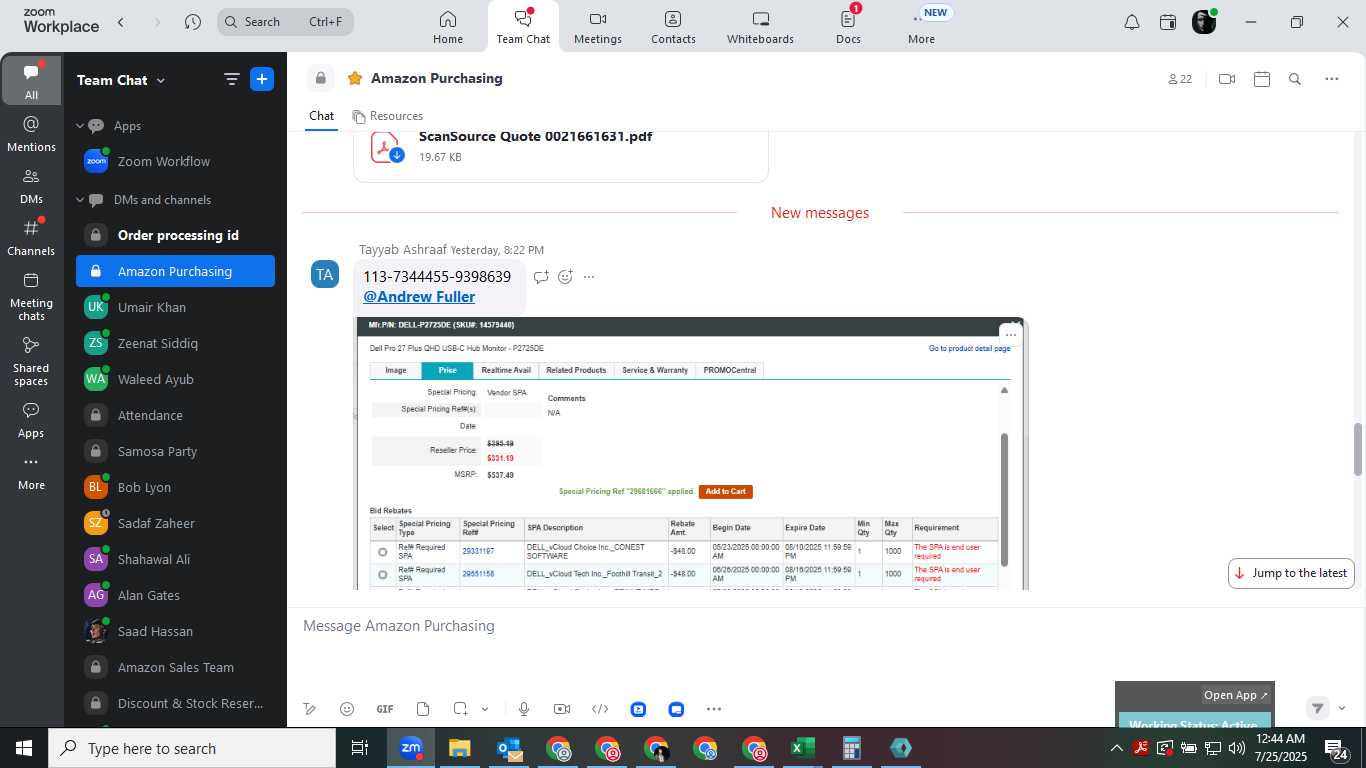Open DMs in the sidebar
The image size is (1366, 768).
31,185
